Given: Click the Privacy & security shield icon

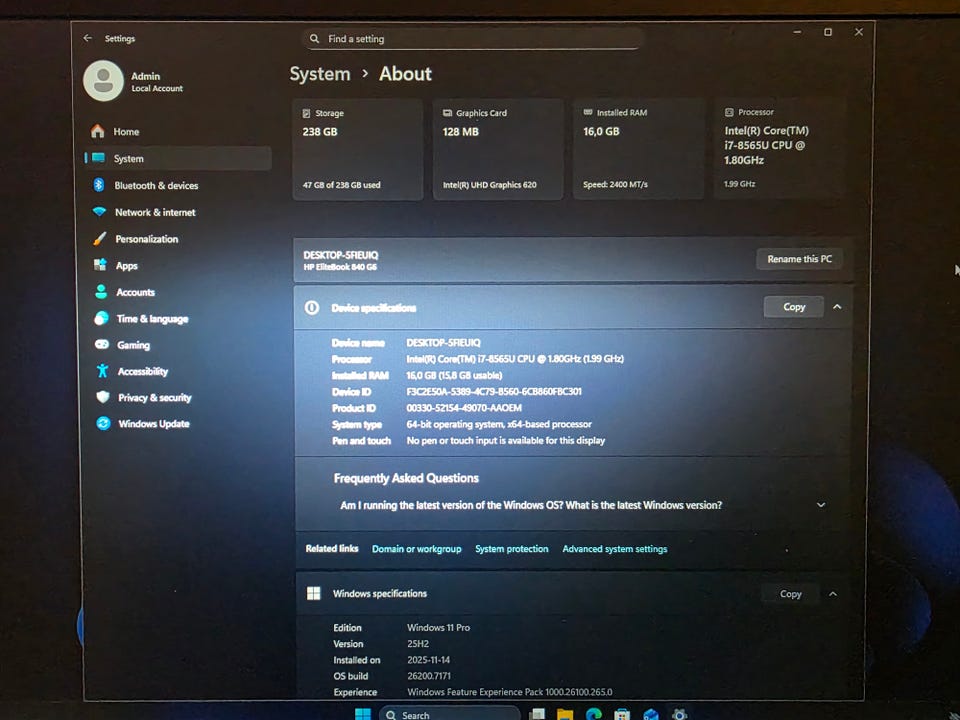Looking at the screenshot, I should pyautogui.click(x=103, y=397).
